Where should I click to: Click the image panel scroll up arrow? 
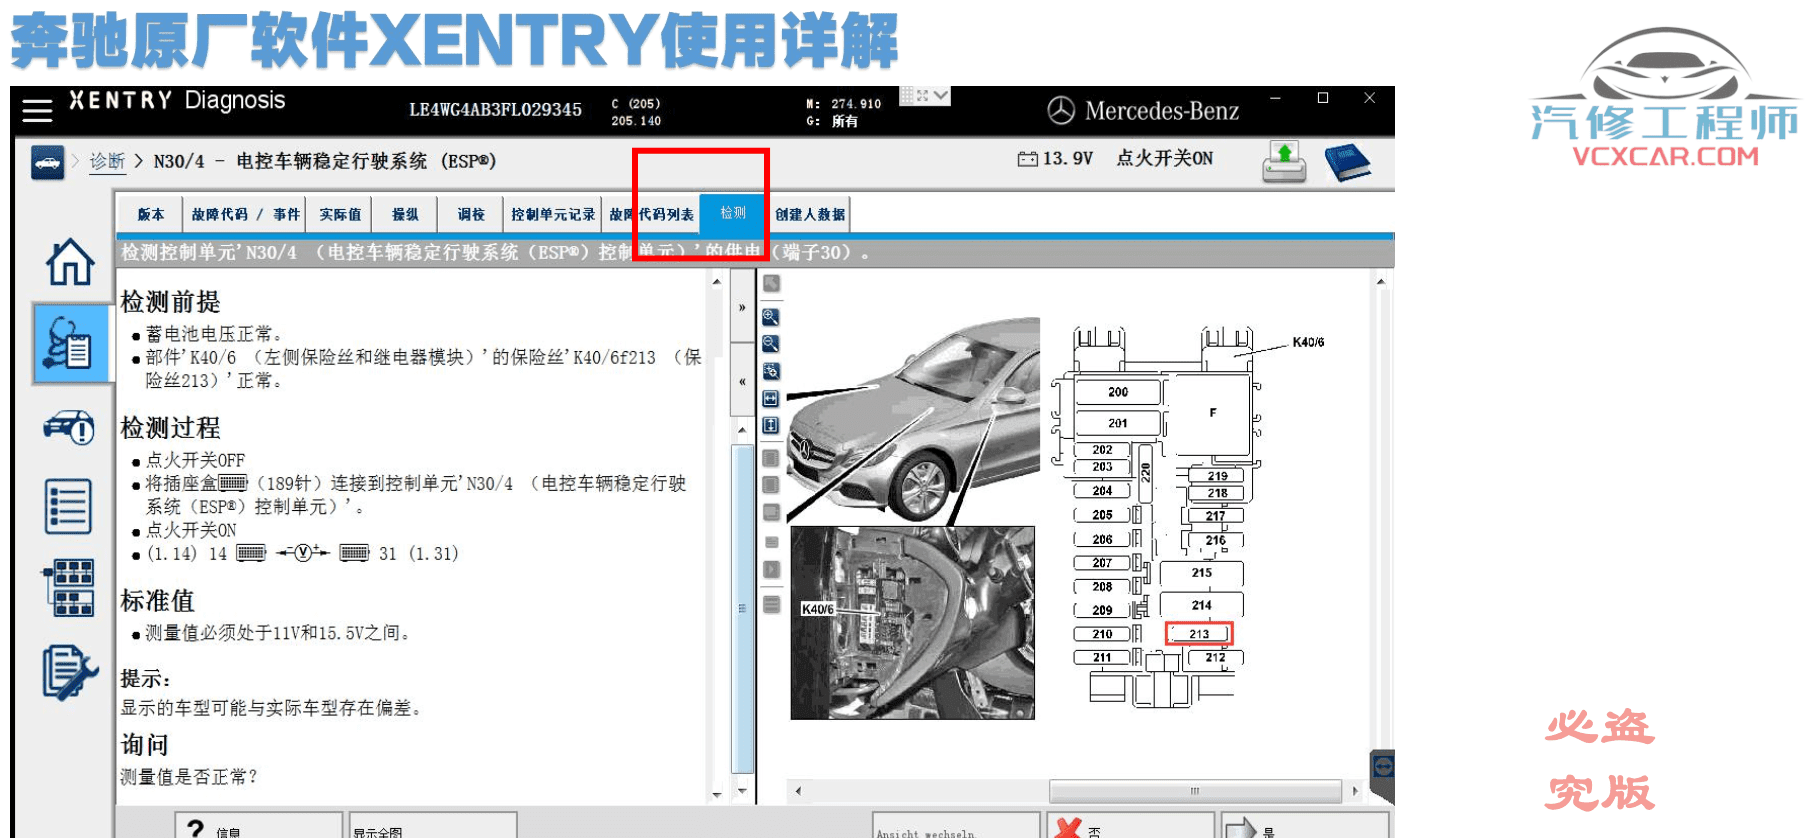[x=1381, y=282]
